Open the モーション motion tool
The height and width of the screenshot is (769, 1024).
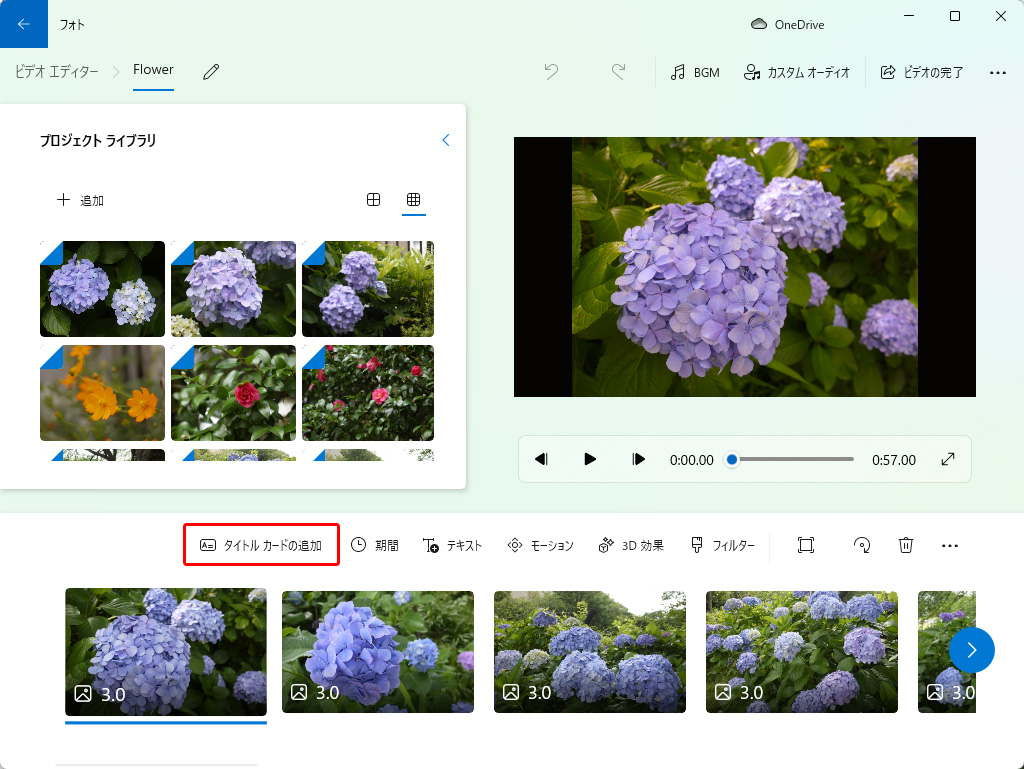click(x=541, y=545)
